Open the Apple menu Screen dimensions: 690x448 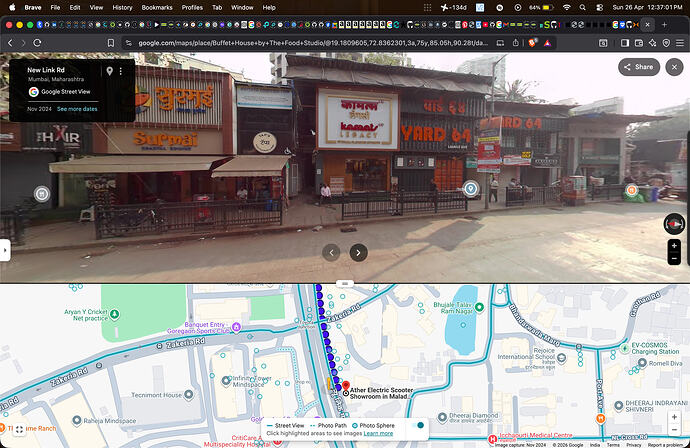(12, 7)
